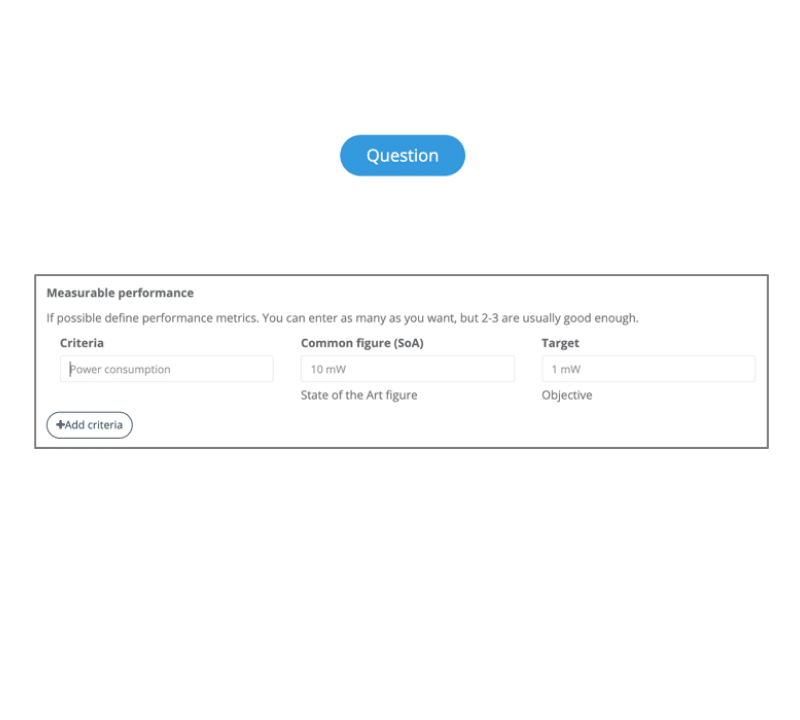Viewport: 800px width, 720px height.
Task: Click the words Add criteria beside the plus
Action: 94,425
